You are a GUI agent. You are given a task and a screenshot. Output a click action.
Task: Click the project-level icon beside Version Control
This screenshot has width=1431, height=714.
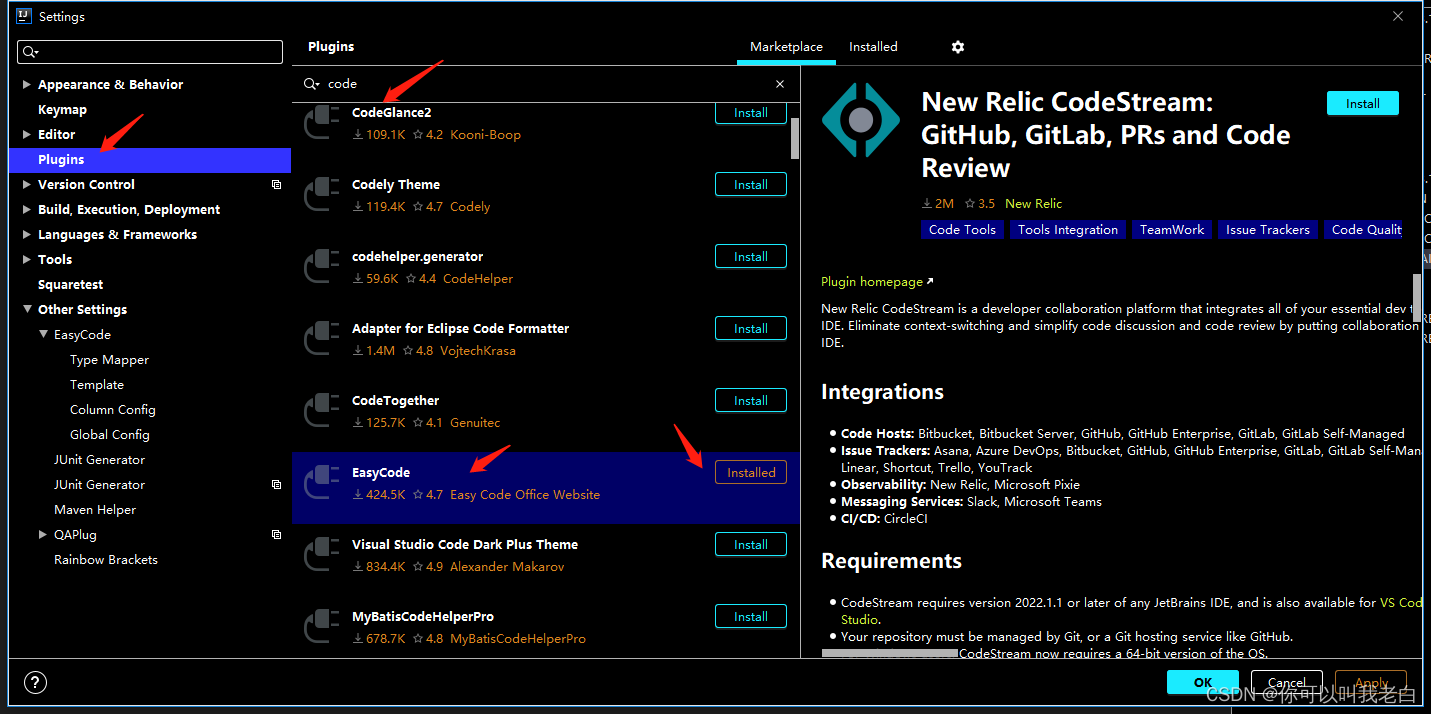coord(277,185)
